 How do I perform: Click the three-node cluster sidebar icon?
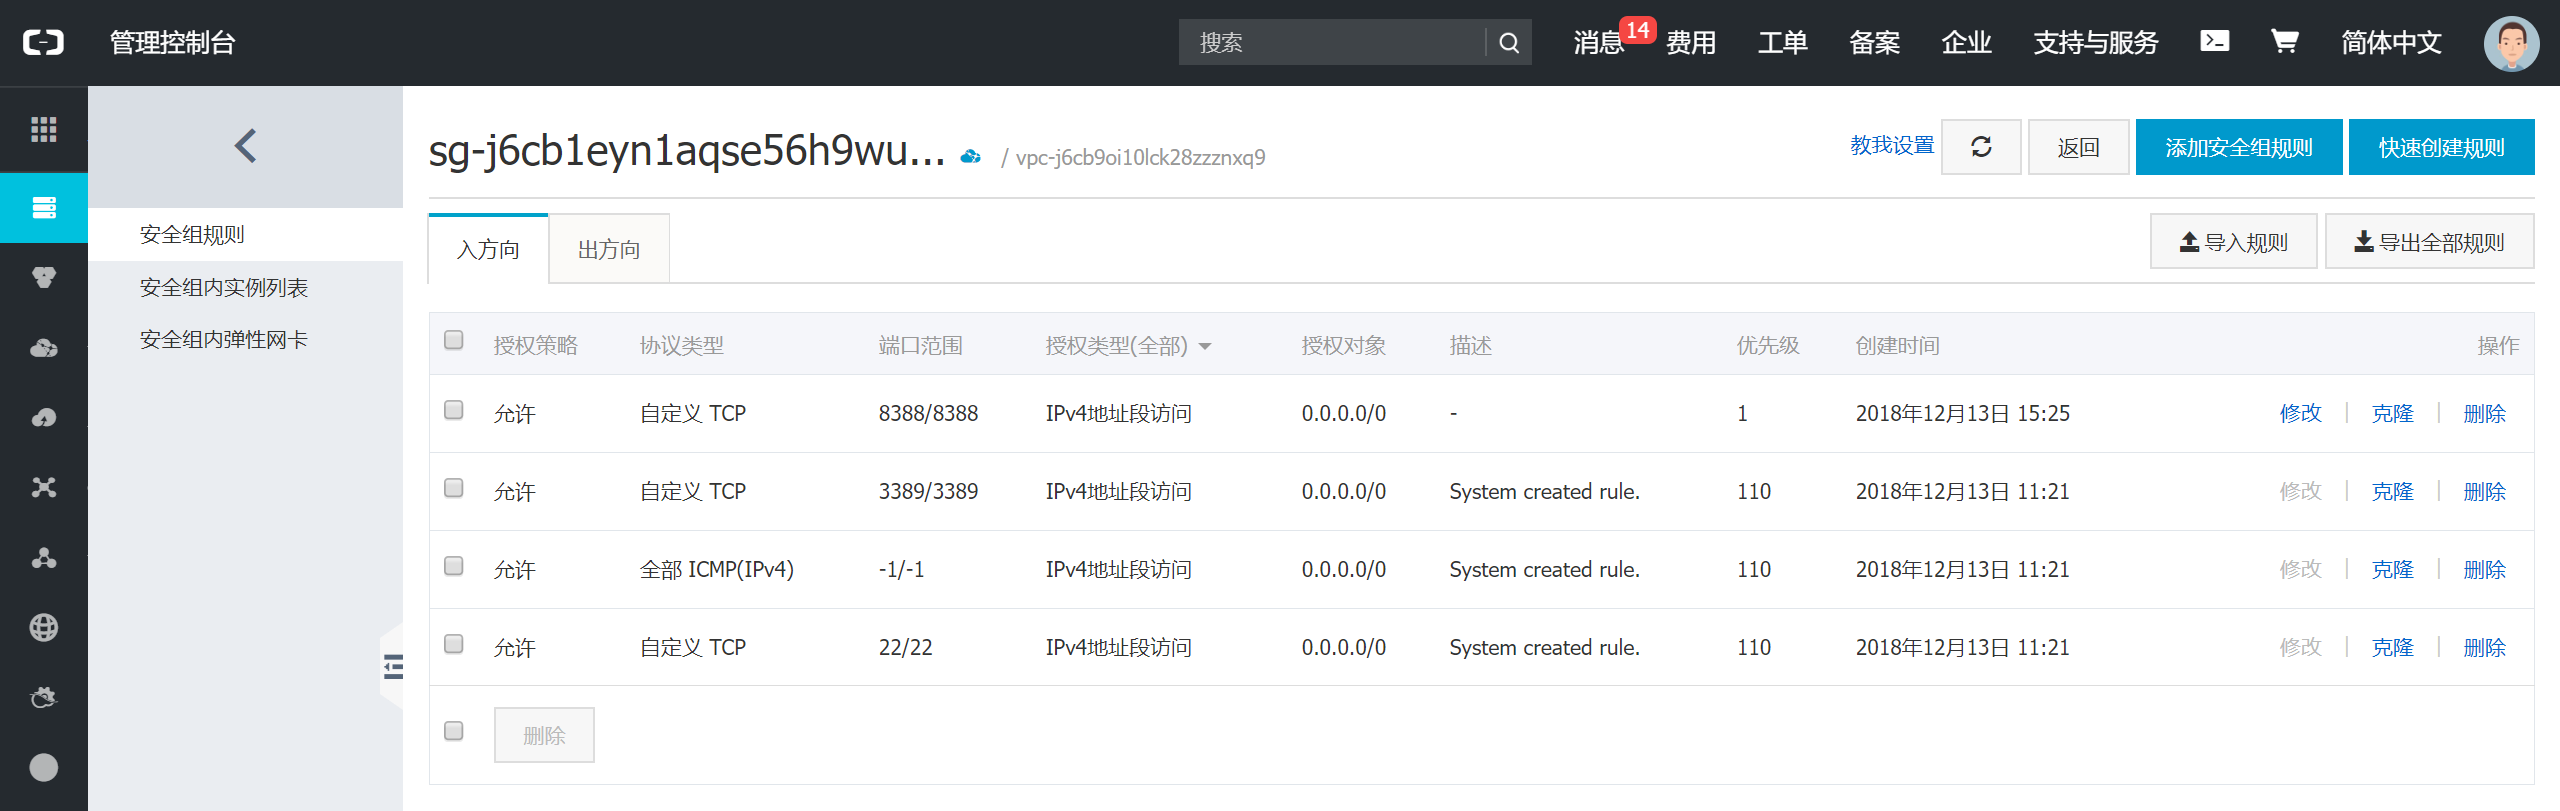(x=43, y=557)
